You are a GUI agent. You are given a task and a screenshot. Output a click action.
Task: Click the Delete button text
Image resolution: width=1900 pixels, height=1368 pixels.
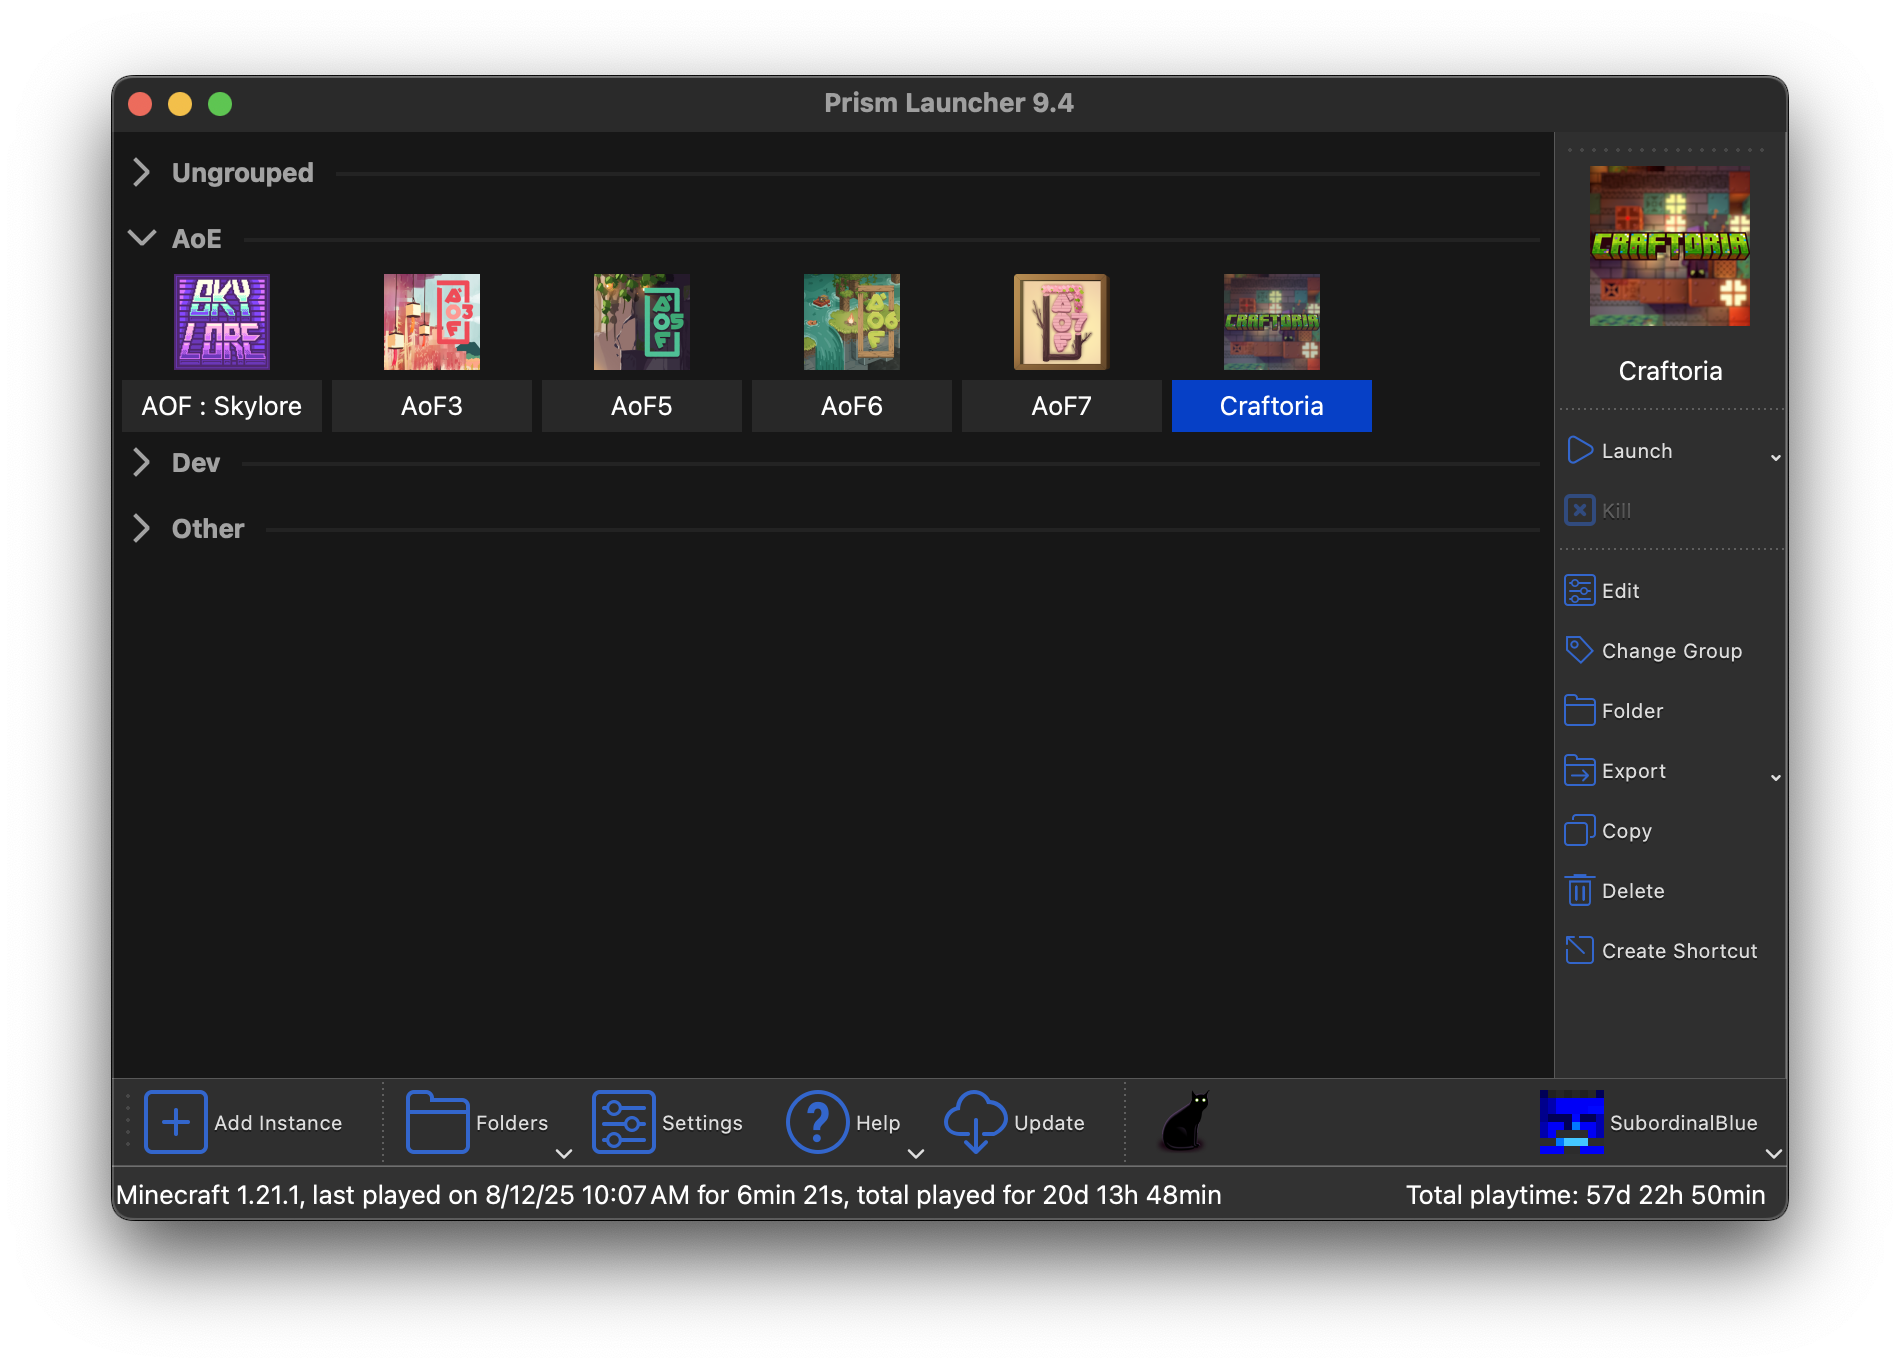point(1633,891)
